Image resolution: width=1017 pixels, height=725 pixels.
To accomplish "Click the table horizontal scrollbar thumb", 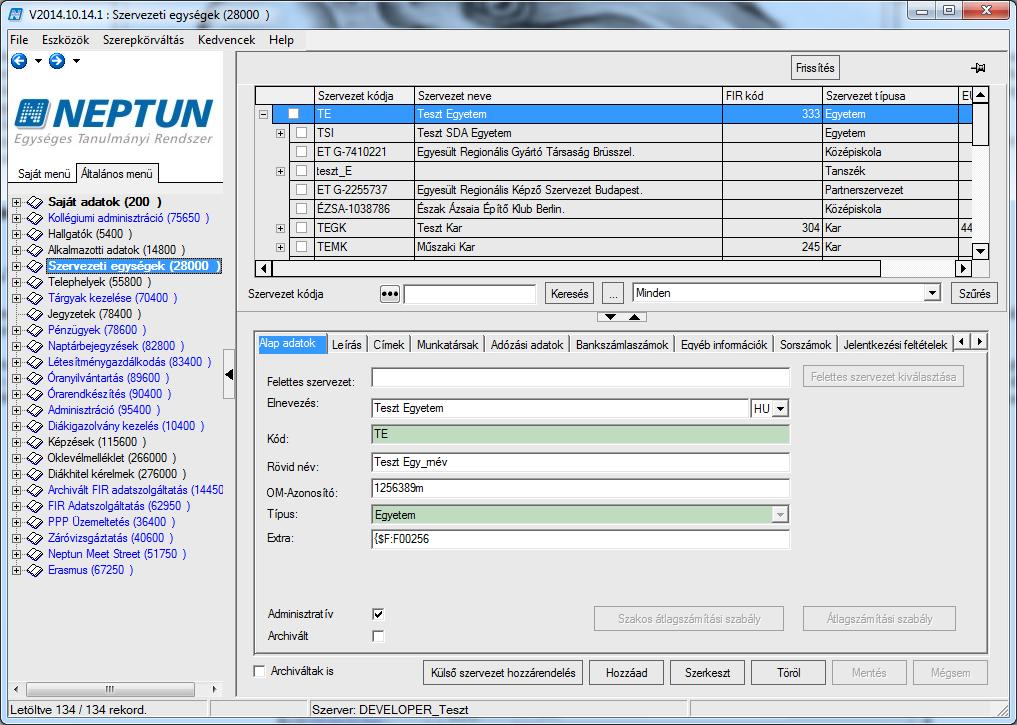I will (576, 268).
